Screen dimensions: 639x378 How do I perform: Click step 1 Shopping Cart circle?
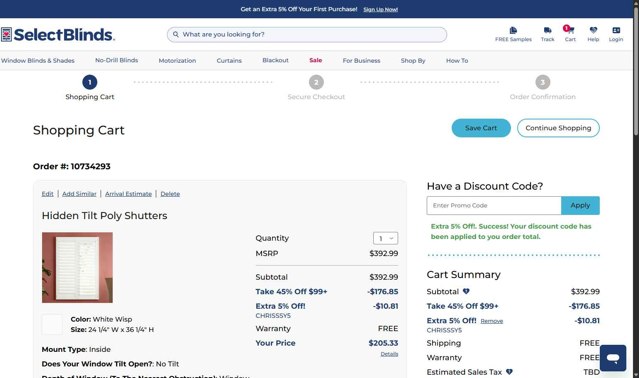click(x=90, y=82)
